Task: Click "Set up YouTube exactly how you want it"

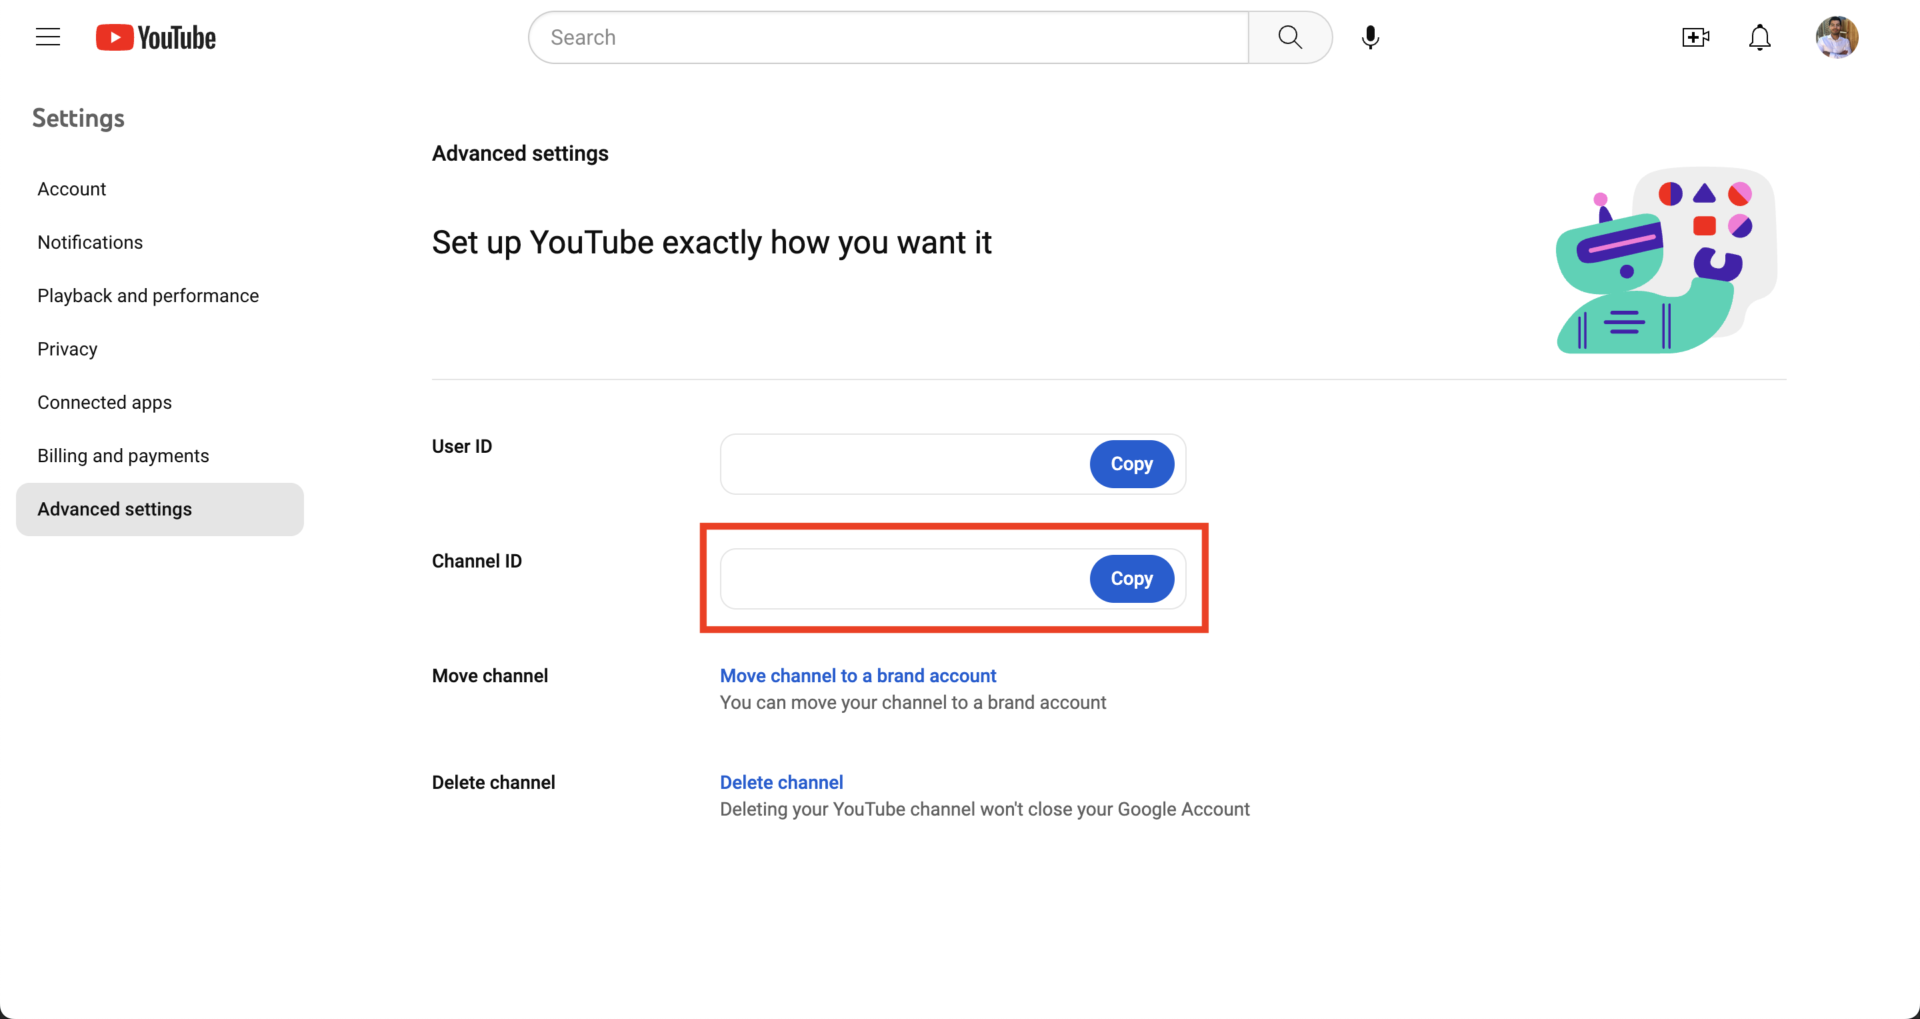Action: click(x=711, y=242)
